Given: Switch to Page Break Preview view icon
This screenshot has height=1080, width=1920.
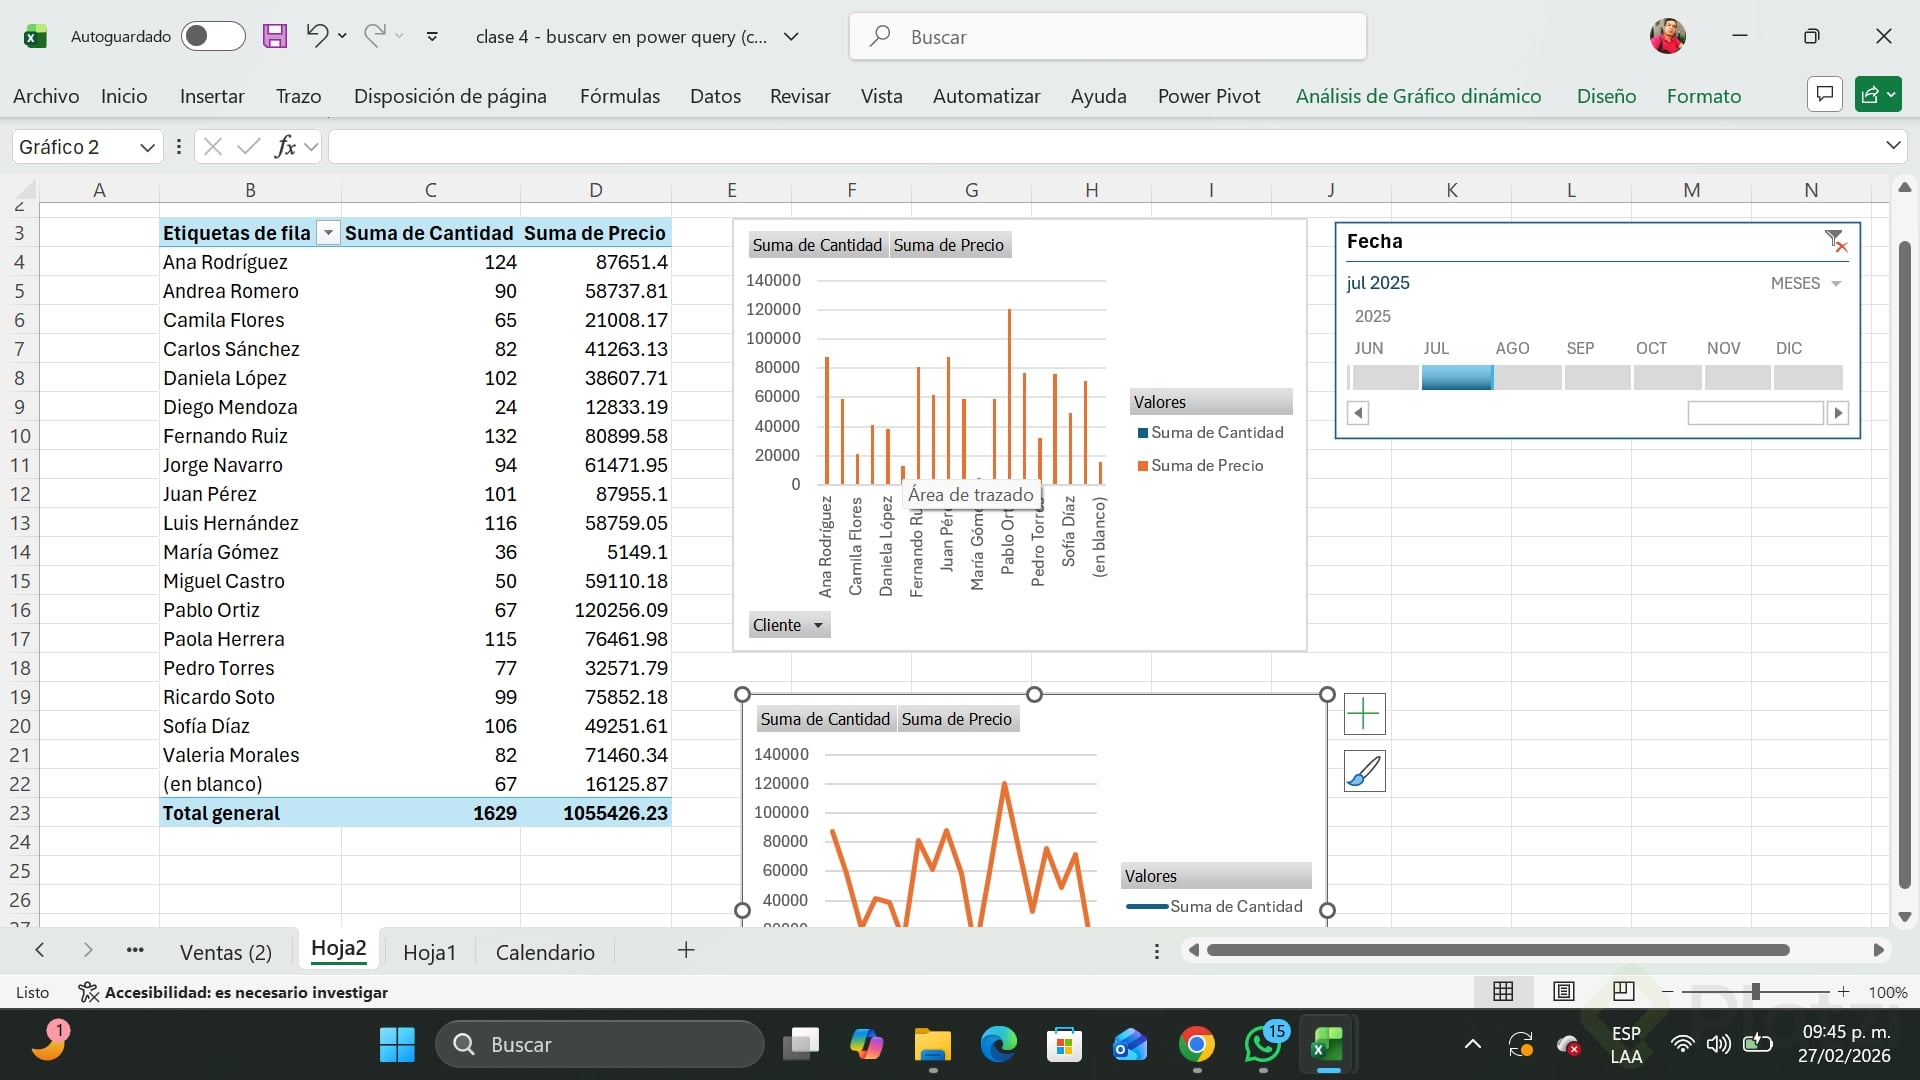Looking at the screenshot, I should 1624,992.
